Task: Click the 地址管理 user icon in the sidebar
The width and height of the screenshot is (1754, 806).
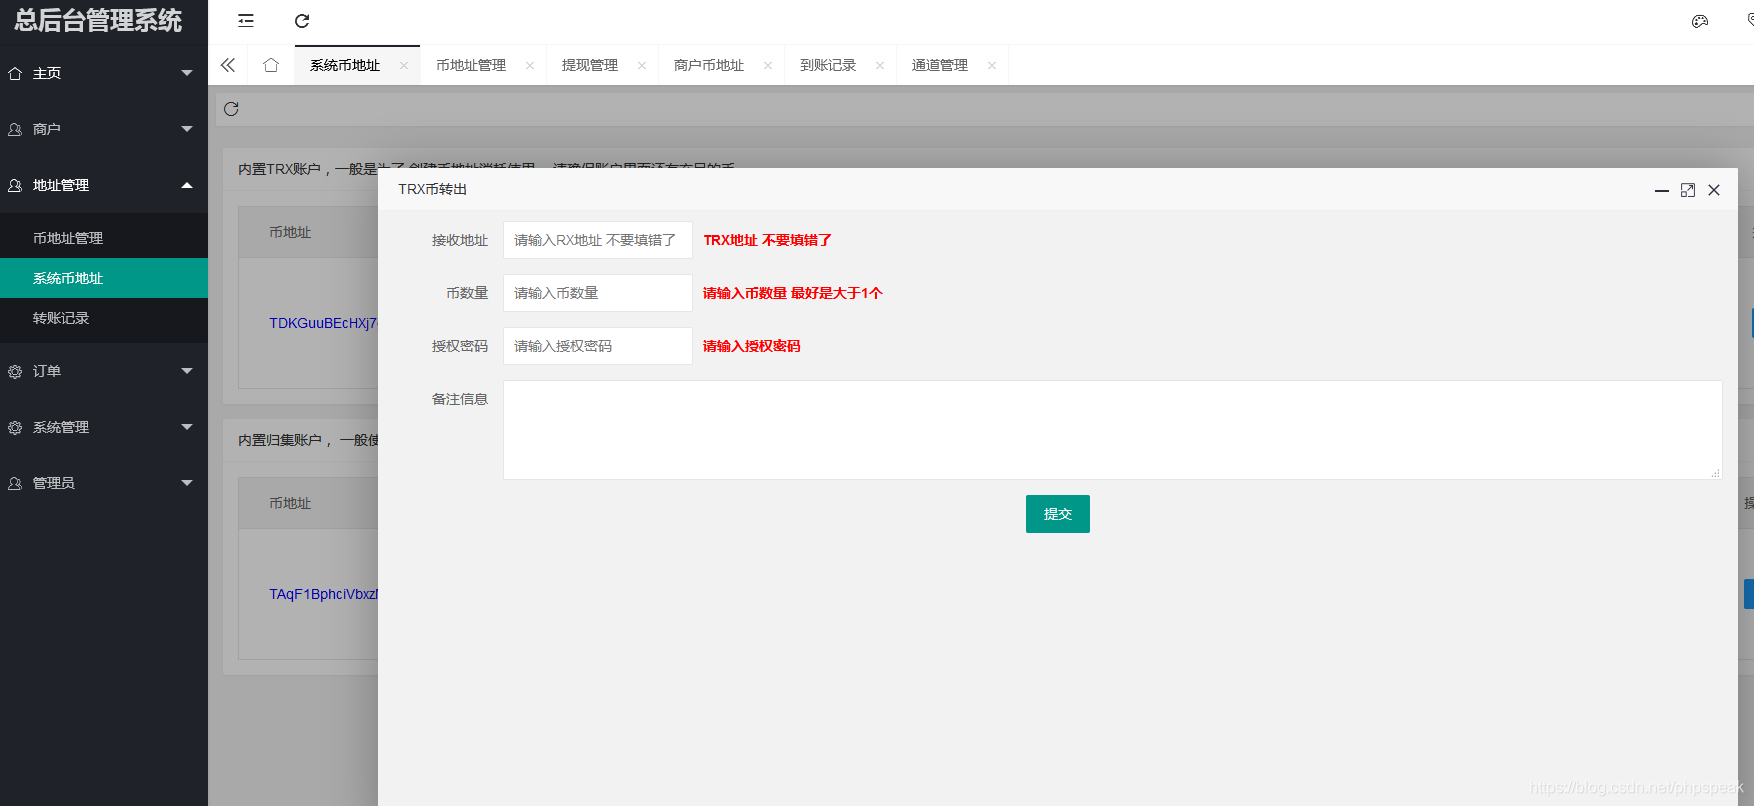Action: 15,185
